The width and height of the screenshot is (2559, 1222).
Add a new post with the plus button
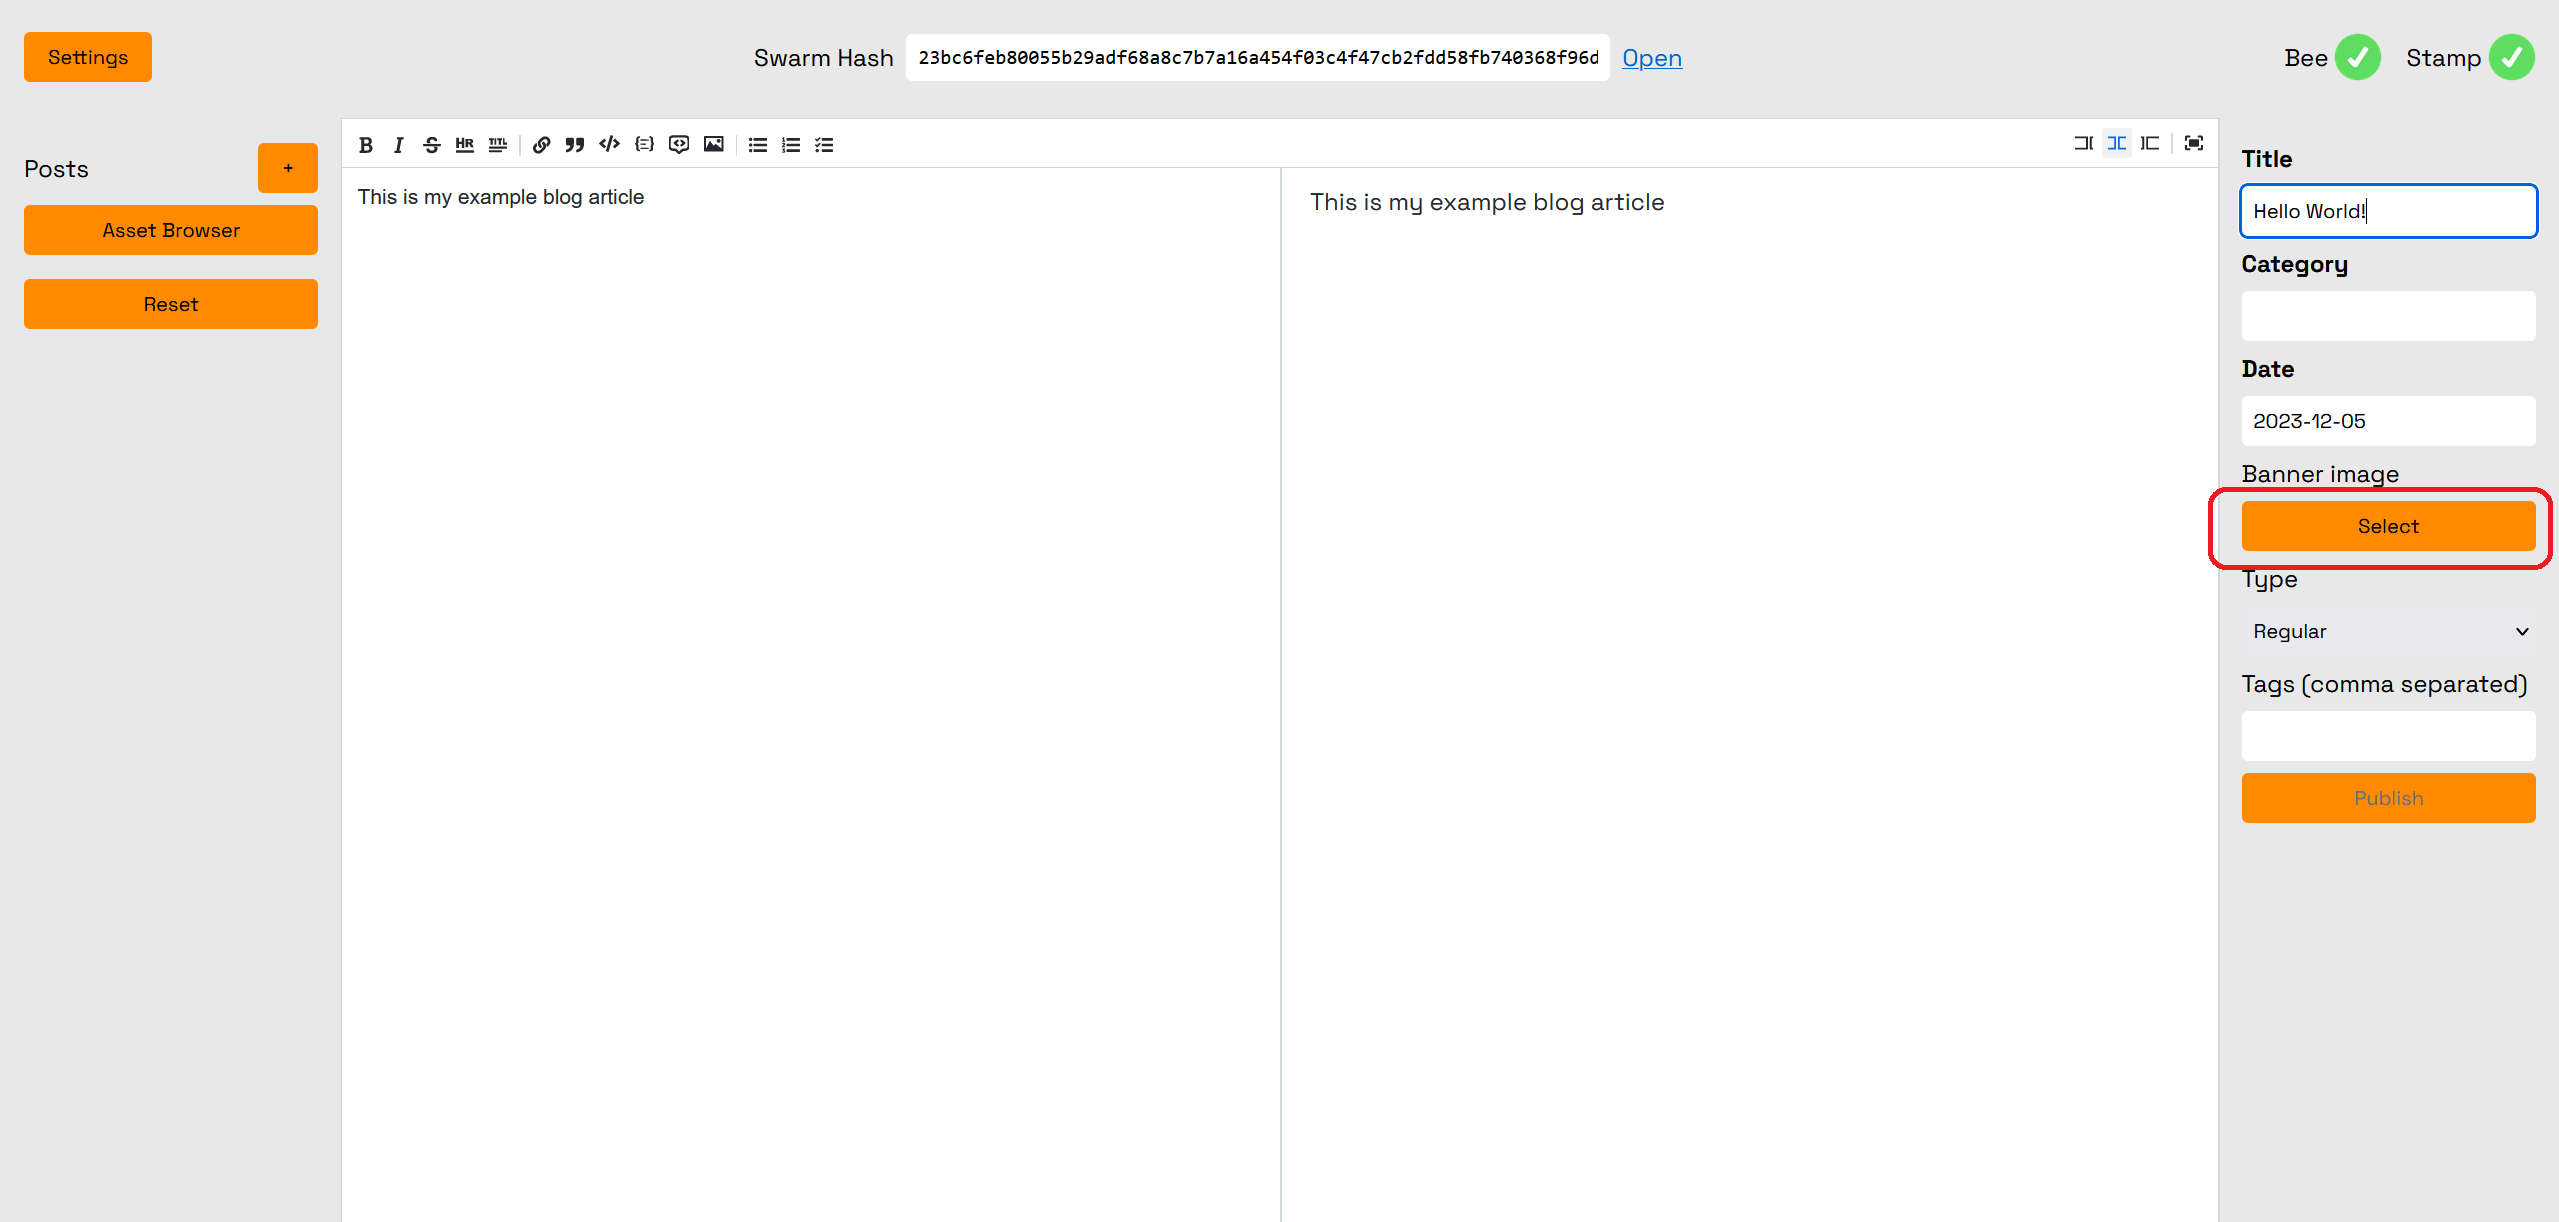click(x=288, y=168)
